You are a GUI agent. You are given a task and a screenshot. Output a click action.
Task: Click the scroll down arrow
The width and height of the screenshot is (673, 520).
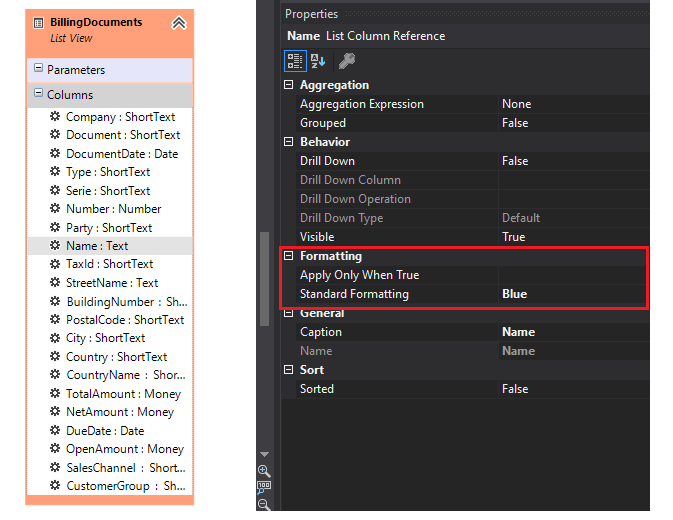pyautogui.click(x=264, y=454)
